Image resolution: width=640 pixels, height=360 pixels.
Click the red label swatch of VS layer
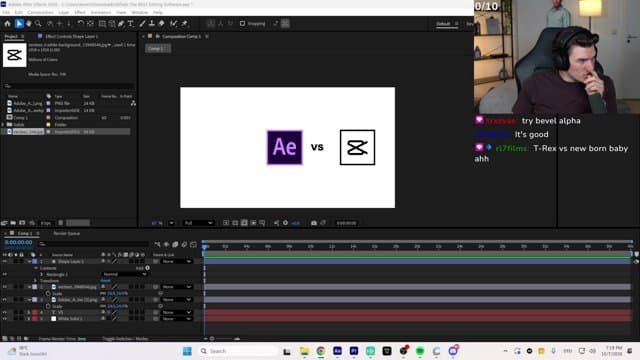pos(35,312)
